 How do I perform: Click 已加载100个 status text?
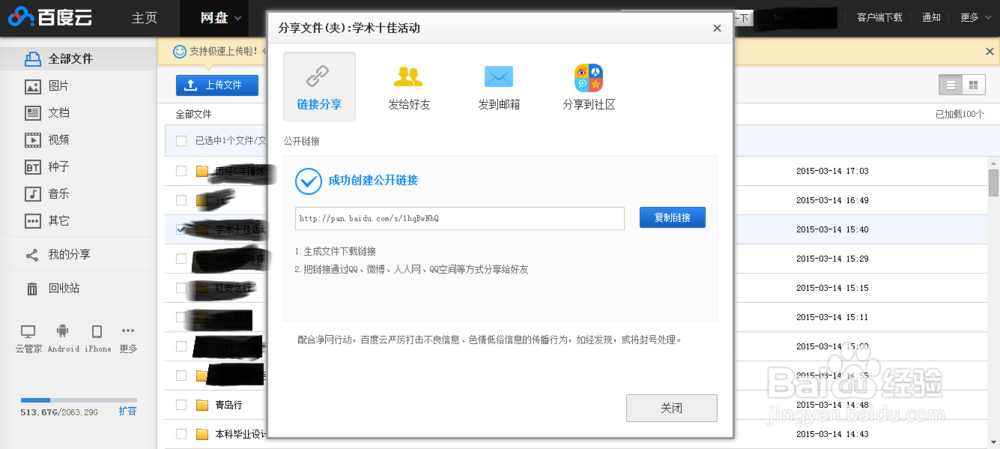(x=960, y=114)
